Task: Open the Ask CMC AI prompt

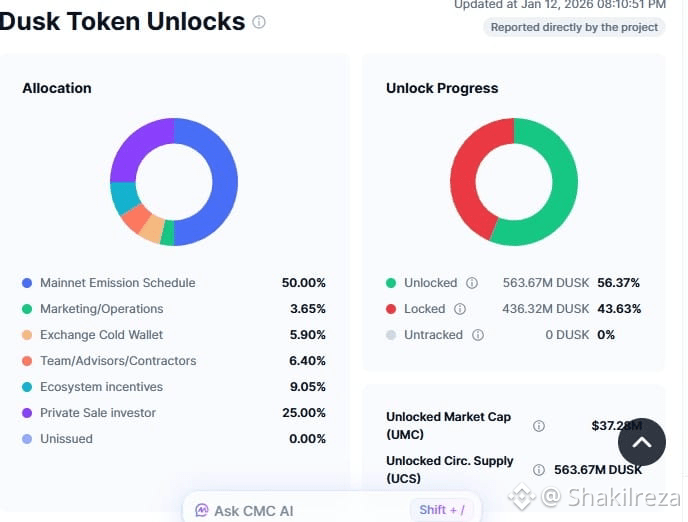Action: 254,510
